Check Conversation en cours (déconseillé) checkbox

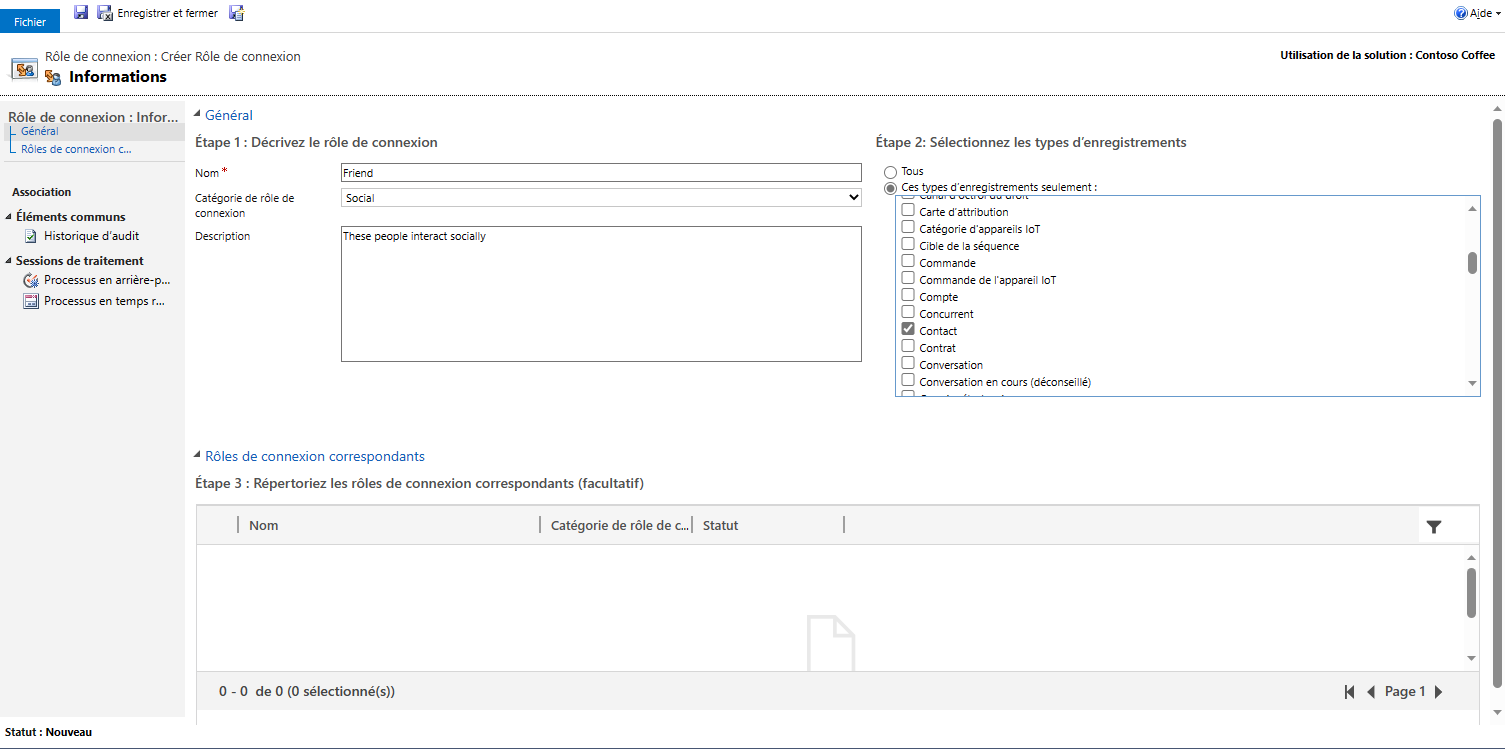[908, 381]
